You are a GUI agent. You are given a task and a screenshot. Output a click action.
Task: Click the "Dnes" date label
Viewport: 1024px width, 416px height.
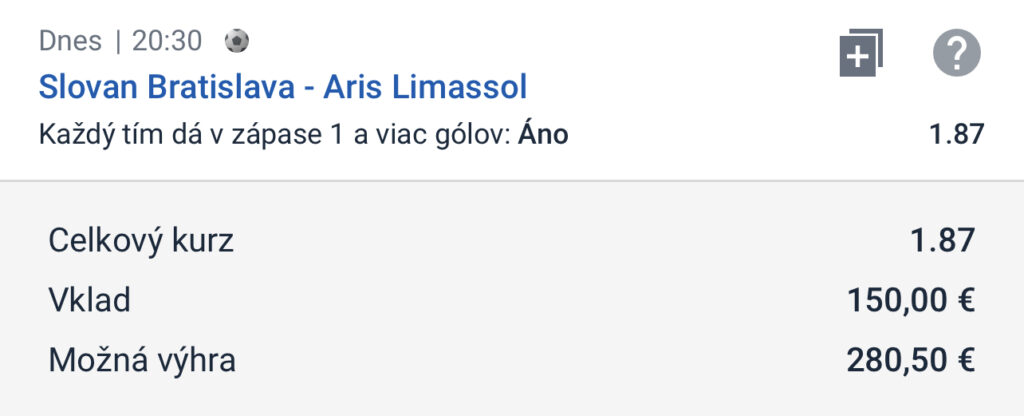(71, 41)
